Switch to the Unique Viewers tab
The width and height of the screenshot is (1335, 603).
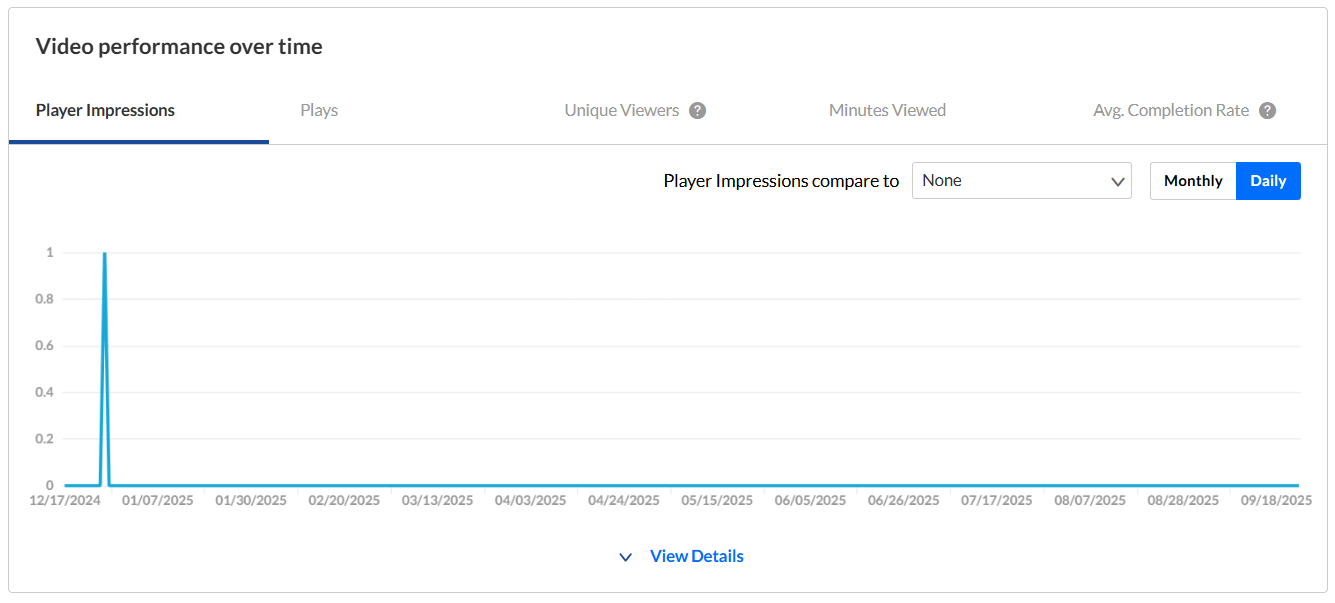pyautogui.click(x=621, y=111)
